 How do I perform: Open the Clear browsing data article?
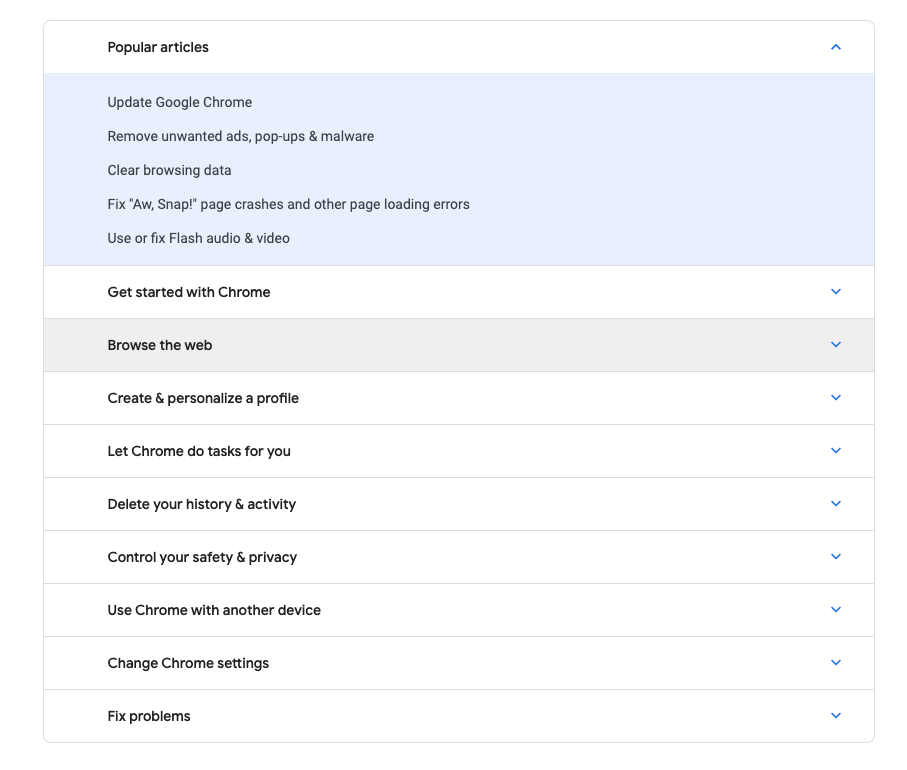tap(169, 170)
